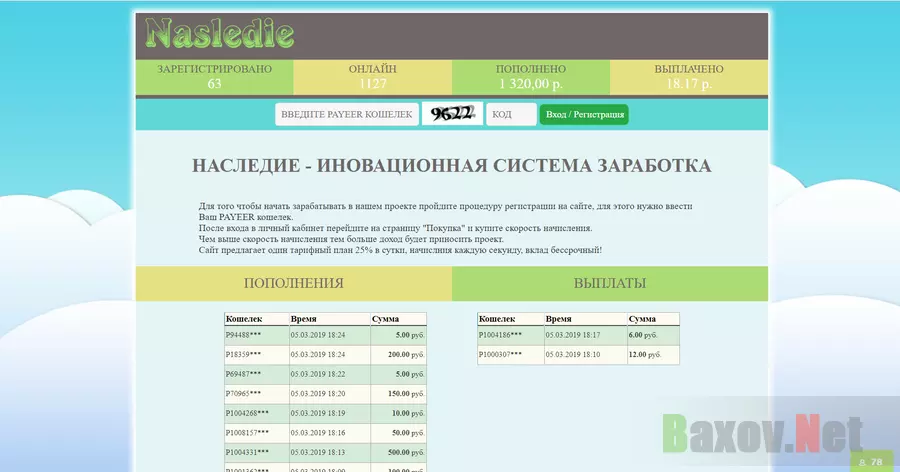900x472 pixels.
Task: Click the captcha image 9622
Action: coord(452,114)
